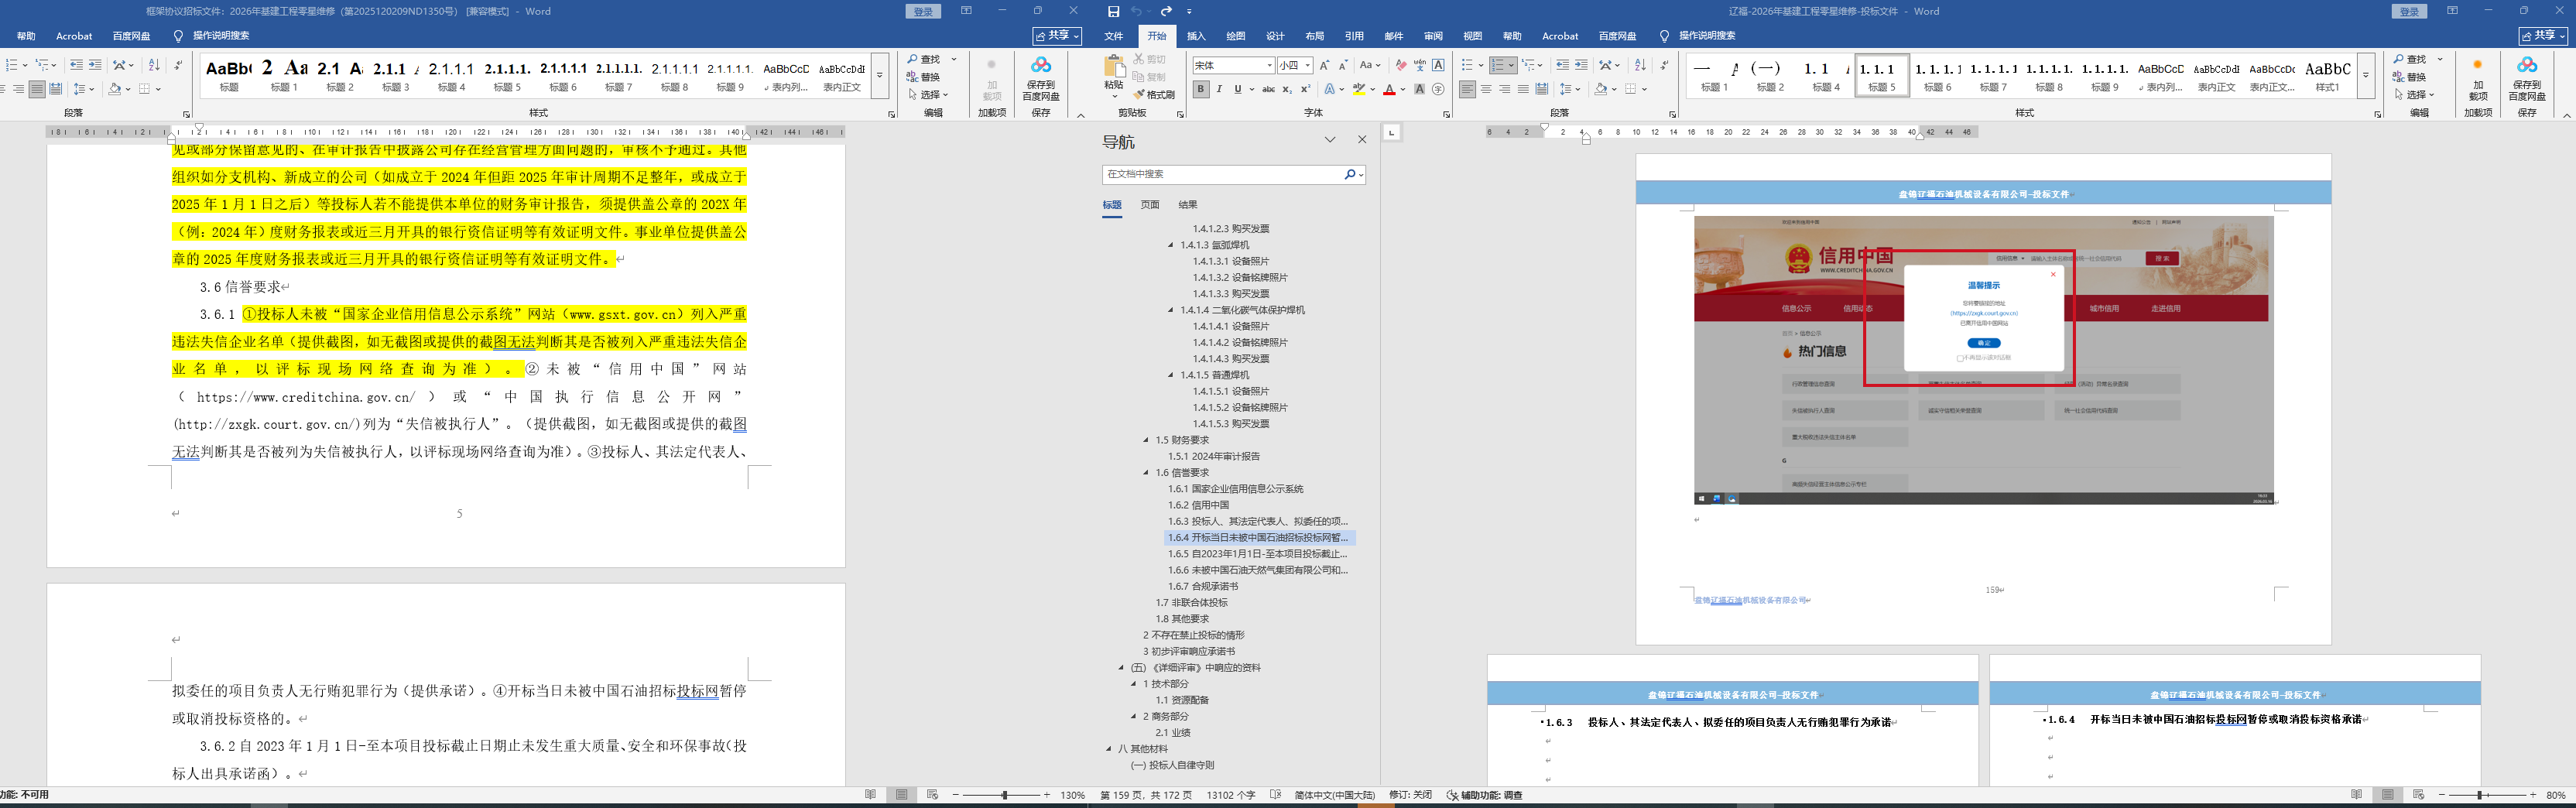Open the font size dropdown showing 小四
Screen dimensions: 2576x808
point(1307,66)
